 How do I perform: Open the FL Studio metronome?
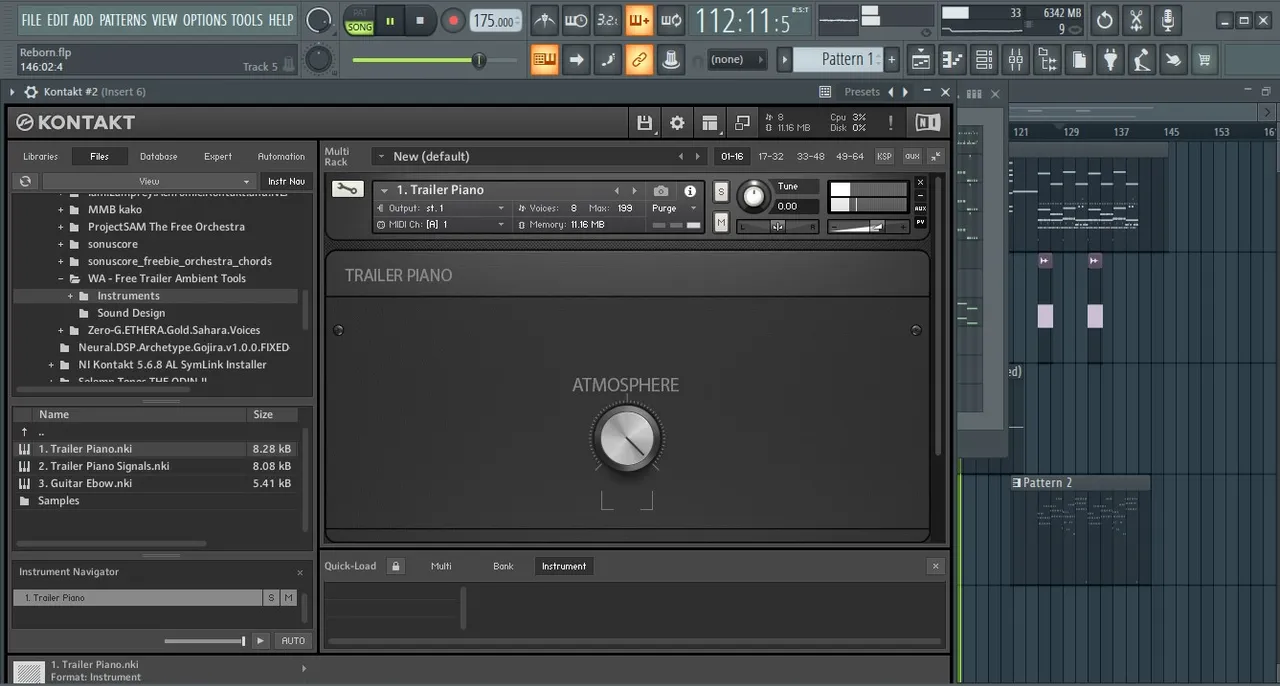click(x=545, y=20)
